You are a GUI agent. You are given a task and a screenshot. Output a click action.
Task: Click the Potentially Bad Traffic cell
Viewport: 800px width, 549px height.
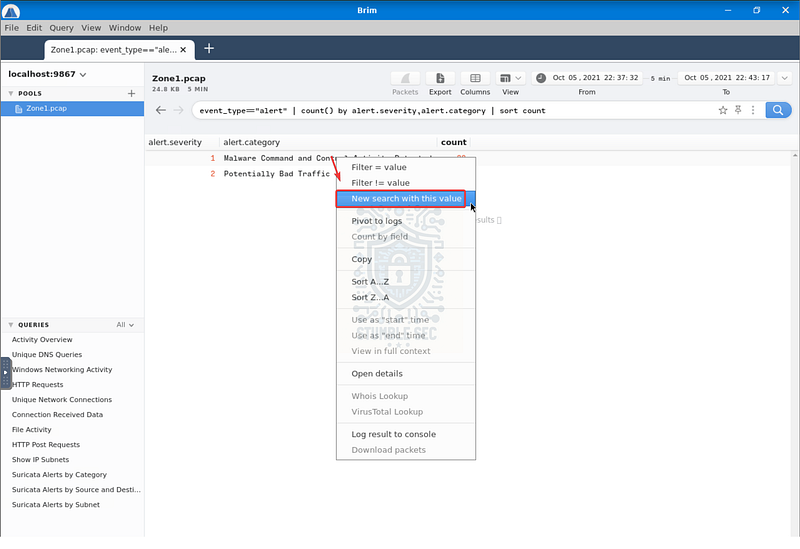[277, 174]
